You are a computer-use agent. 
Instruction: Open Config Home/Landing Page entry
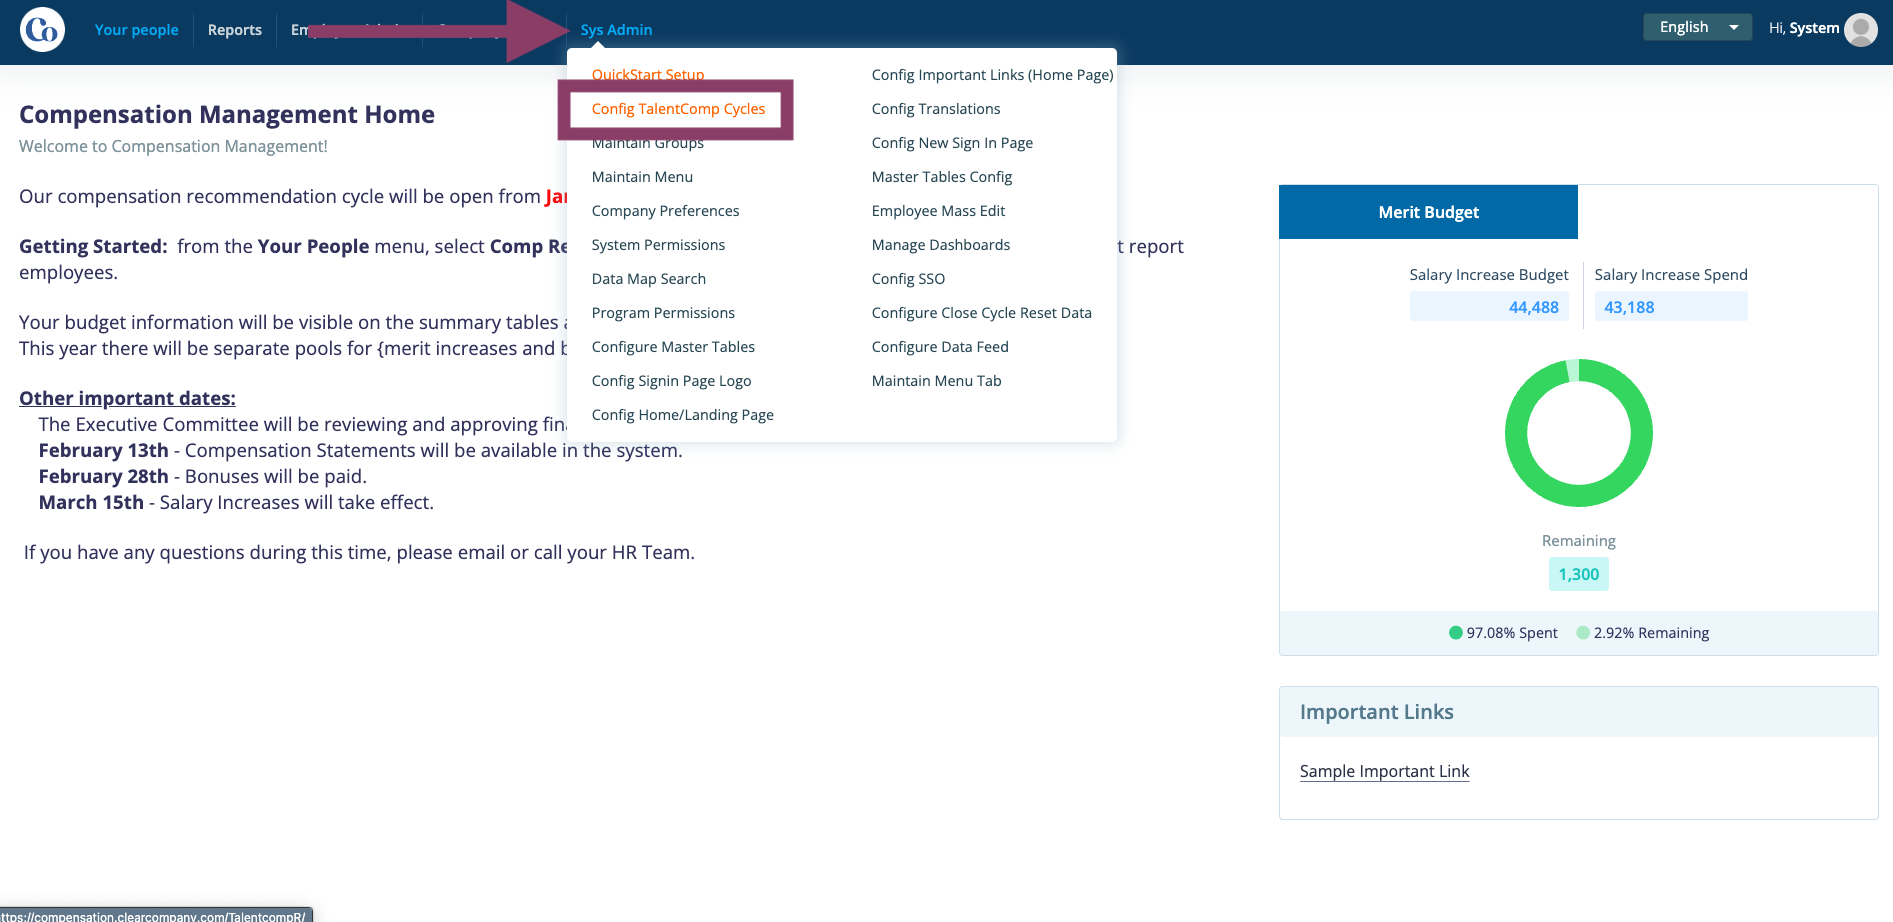[682, 415]
